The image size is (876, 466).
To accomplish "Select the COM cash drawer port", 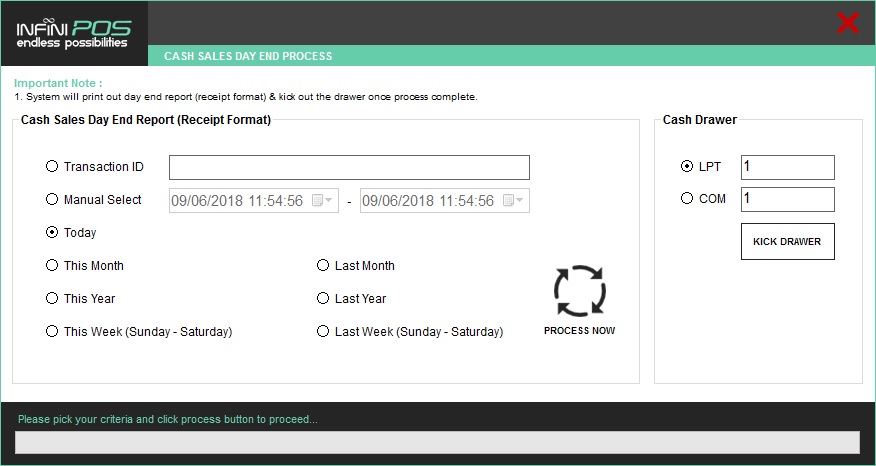I will pyautogui.click(x=687, y=198).
